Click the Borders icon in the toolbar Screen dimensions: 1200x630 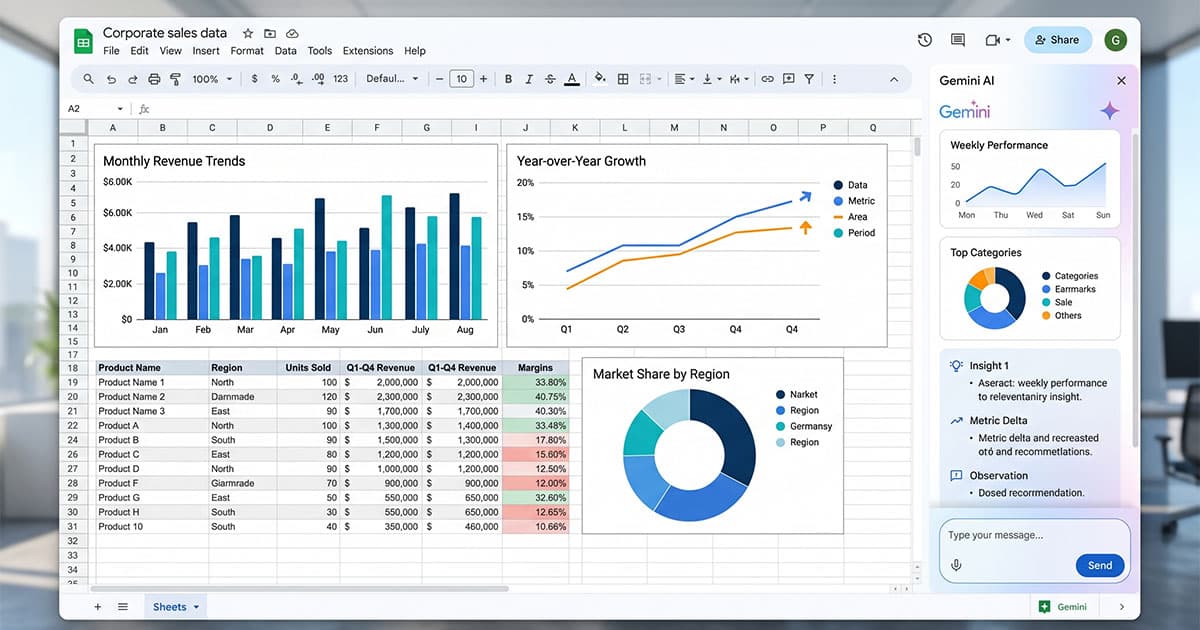pos(623,78)
